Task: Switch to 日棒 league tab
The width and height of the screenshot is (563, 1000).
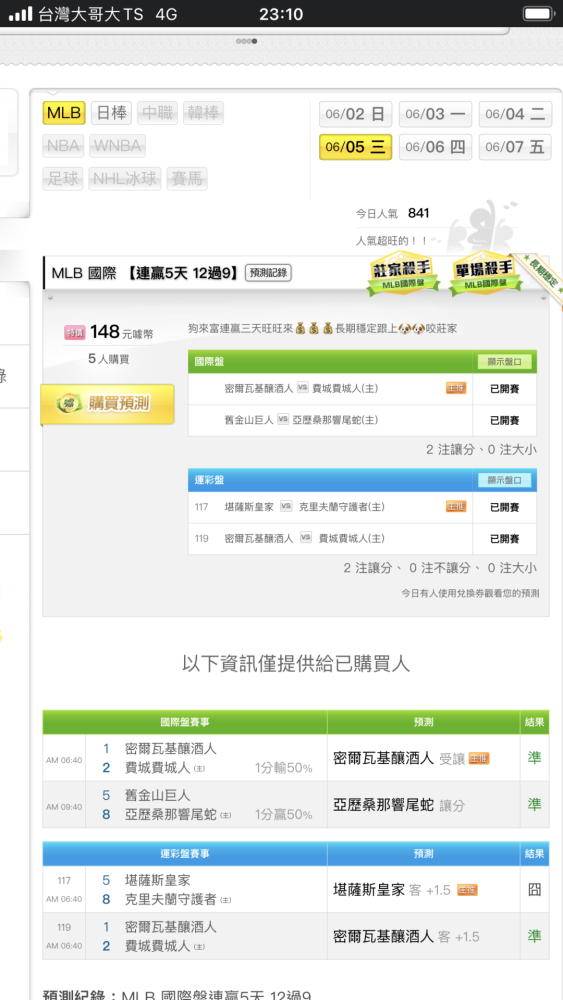Action: [x=111, y=114]
